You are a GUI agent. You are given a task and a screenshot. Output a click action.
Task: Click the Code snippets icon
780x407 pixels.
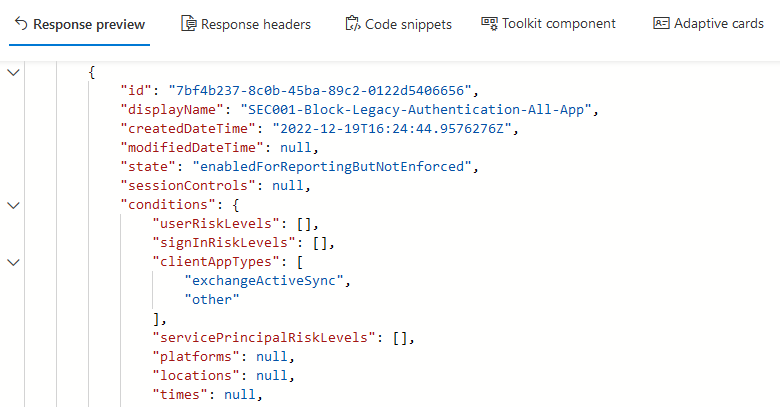point(351,24)
